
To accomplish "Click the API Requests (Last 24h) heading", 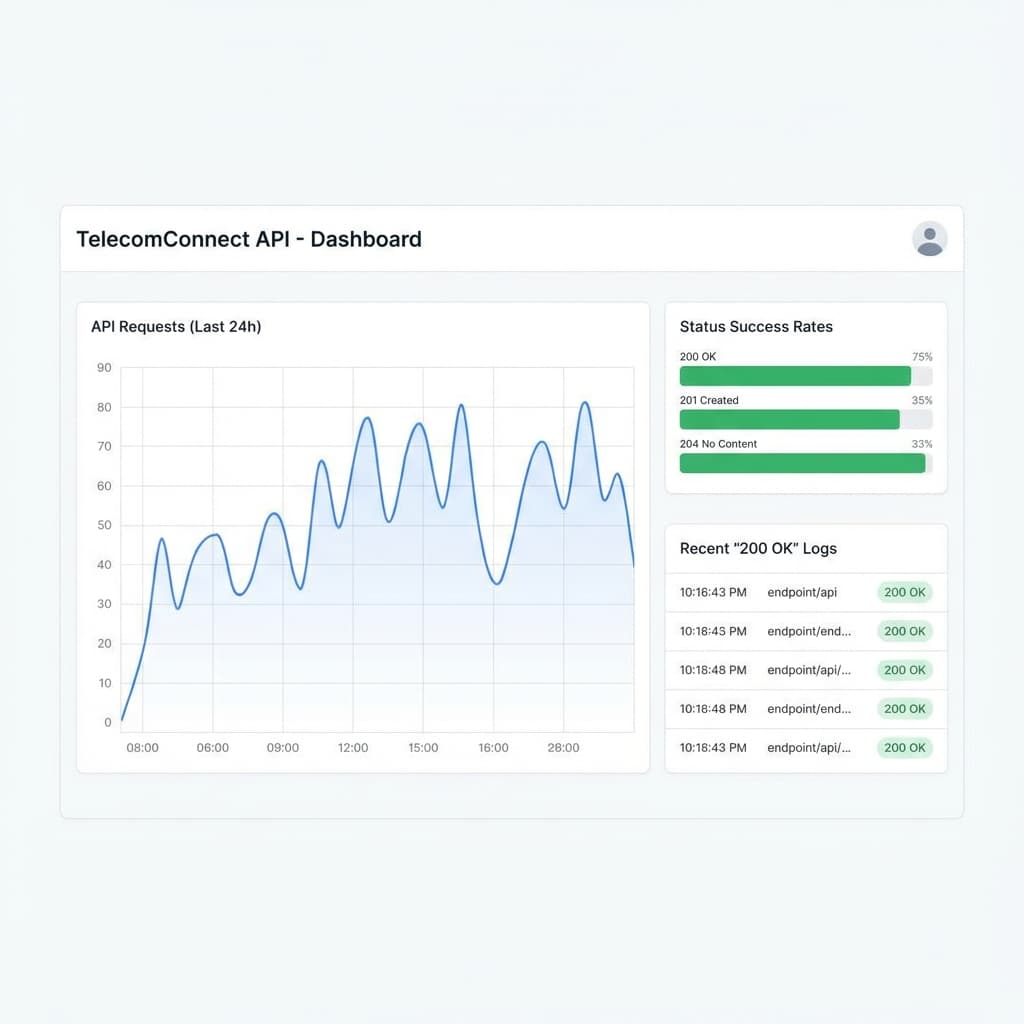I will (176, 327).
